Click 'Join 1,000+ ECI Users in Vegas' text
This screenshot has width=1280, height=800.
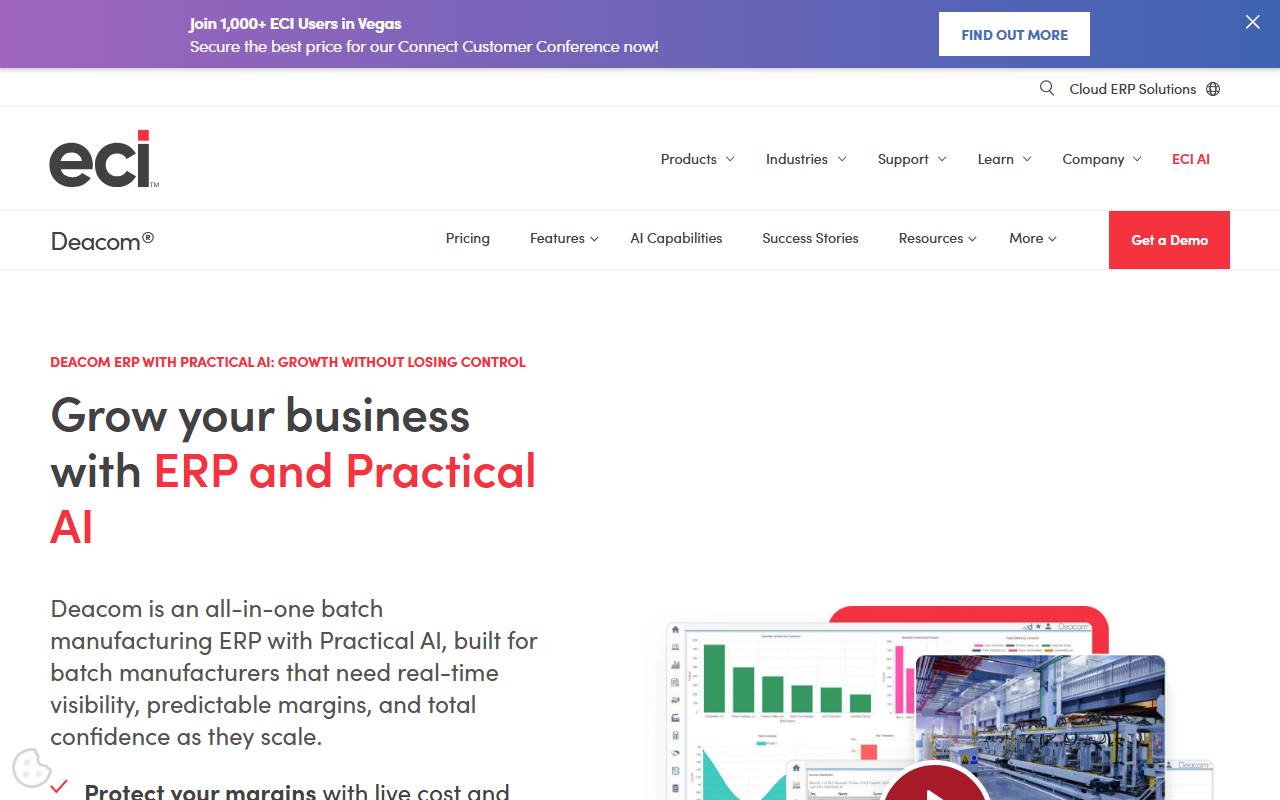coord(295,23)
